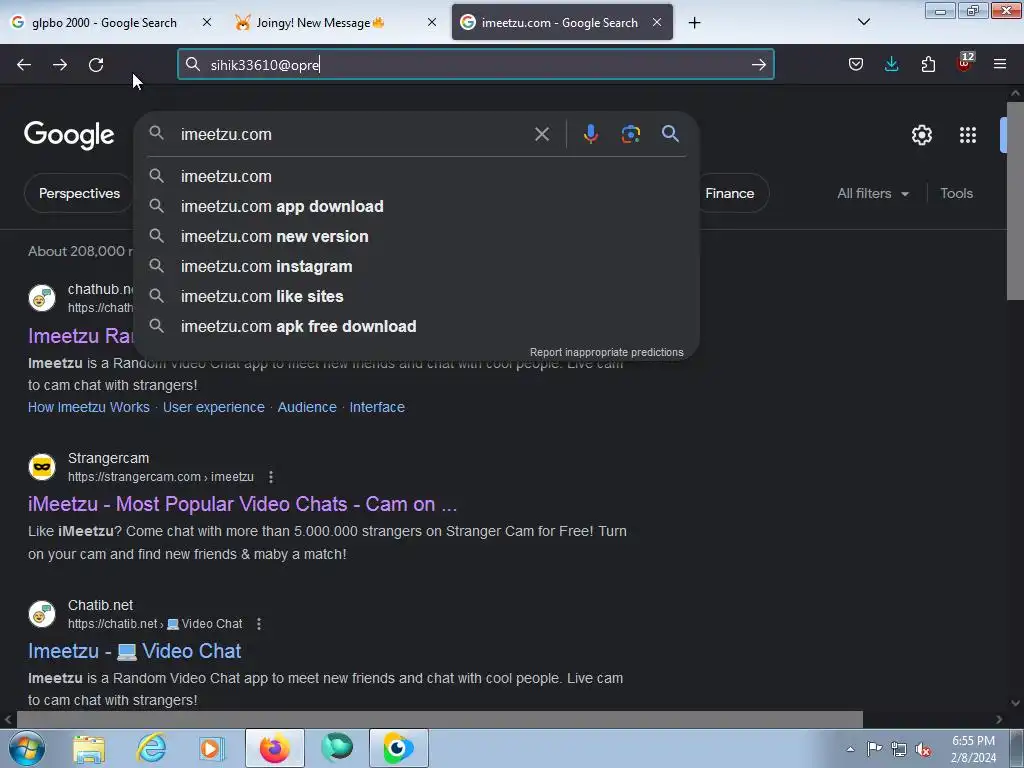The height and width of the screenshot is (768, 1024).
Task: Open the Firefox hamburger menu
Action: [1000, 64]
